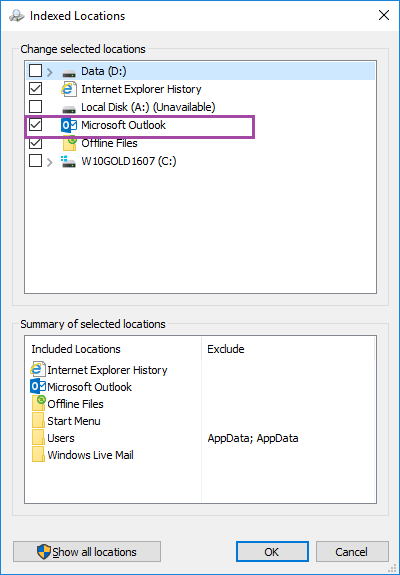Select Data (D:) tree label
This screenshot has height=575, width=400.
[104, 71]
